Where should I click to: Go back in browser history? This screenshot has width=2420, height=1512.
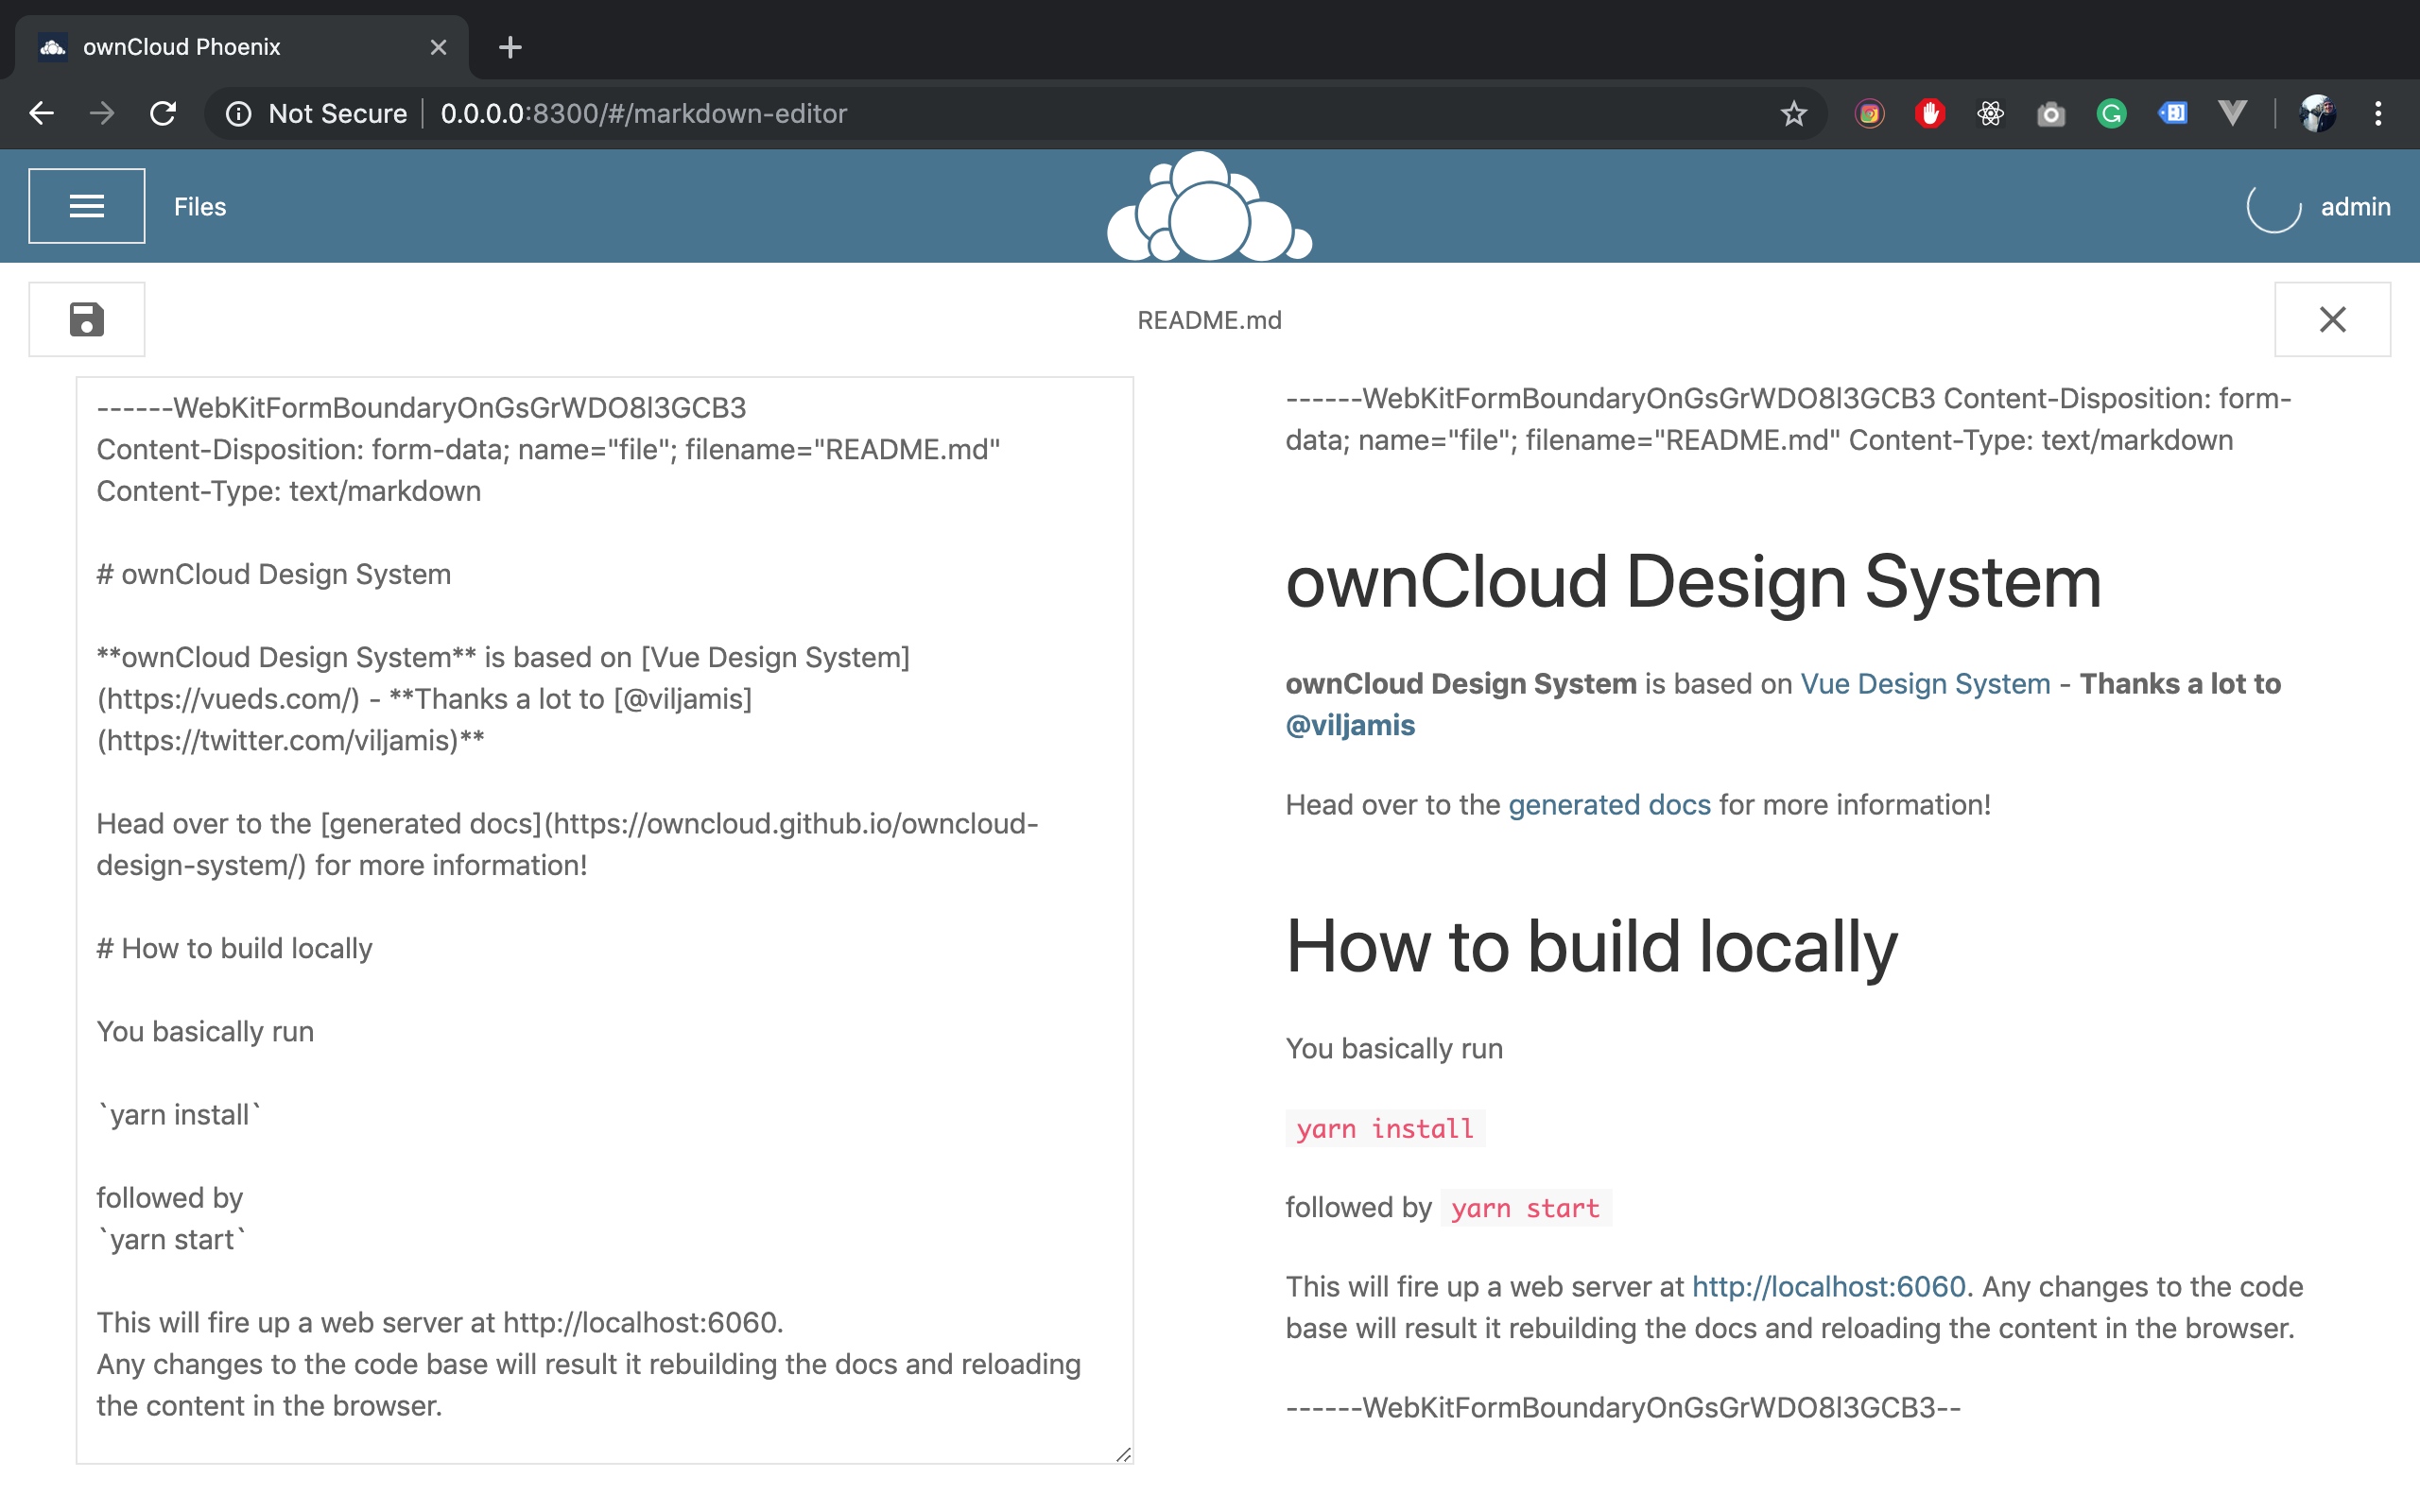(x=42, y=114)
